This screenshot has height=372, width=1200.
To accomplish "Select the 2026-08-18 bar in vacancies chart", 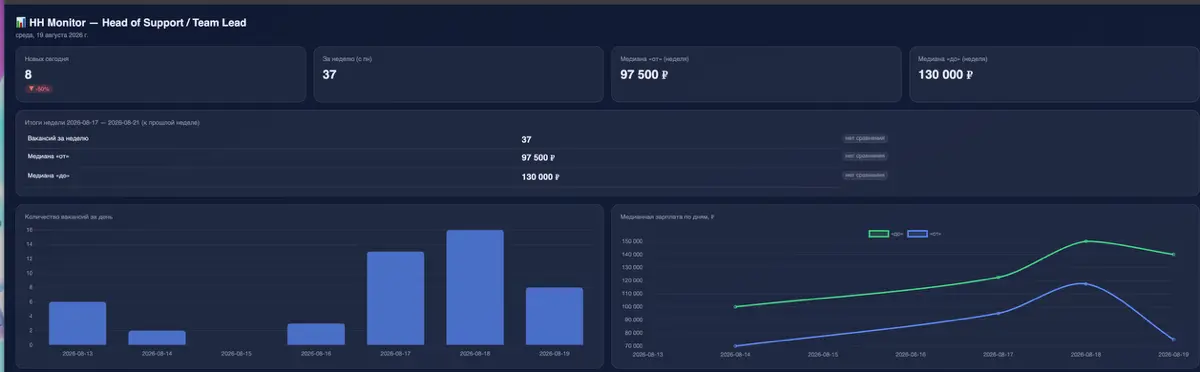I will click(x=475, y=288).
